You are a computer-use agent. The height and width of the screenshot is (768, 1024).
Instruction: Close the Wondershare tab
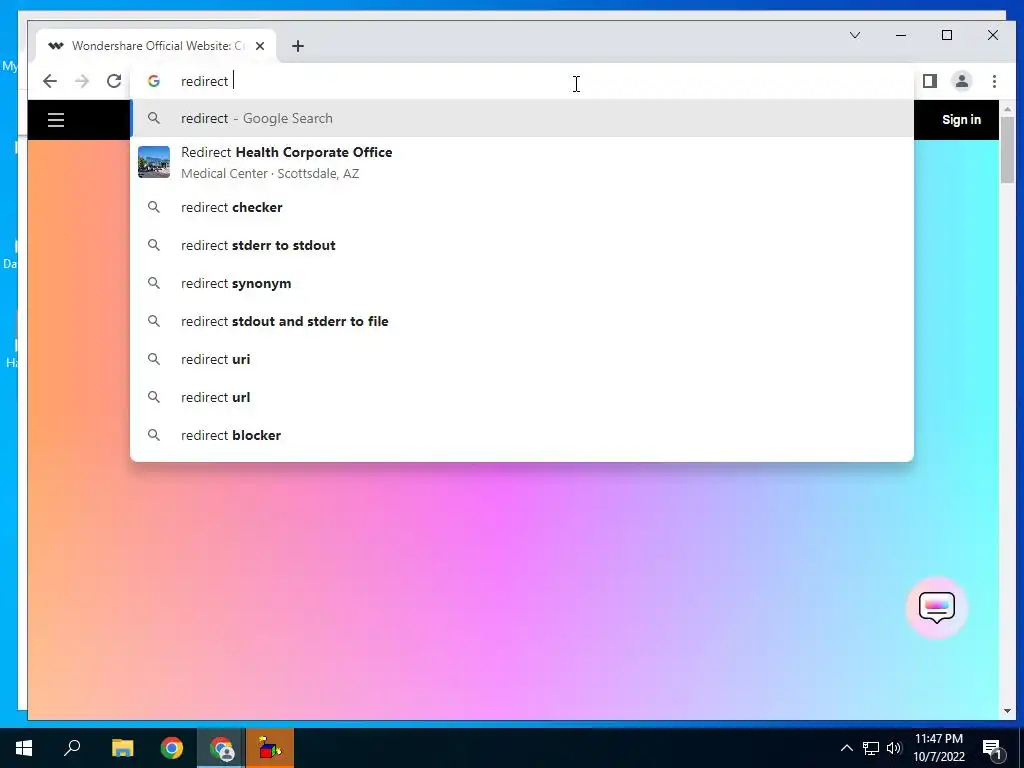point(260,46)
